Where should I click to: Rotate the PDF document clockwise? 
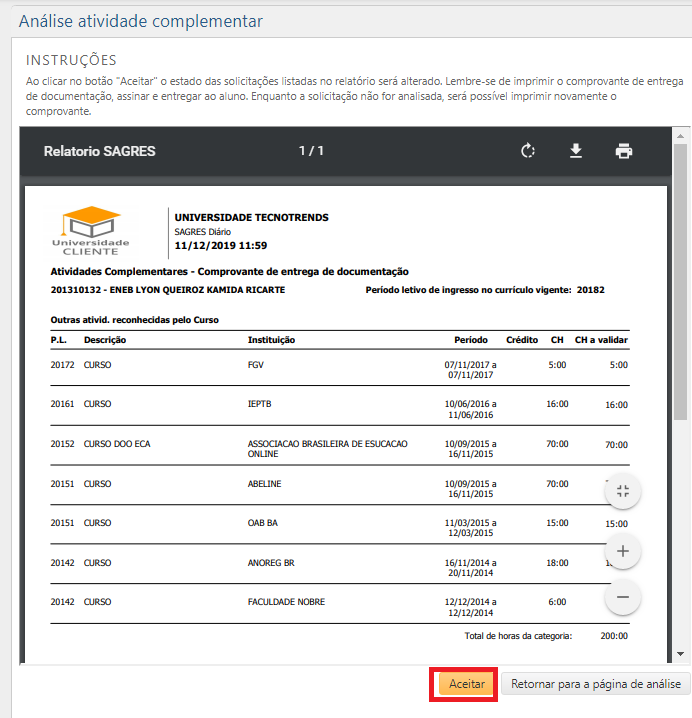tap(528, 151)
